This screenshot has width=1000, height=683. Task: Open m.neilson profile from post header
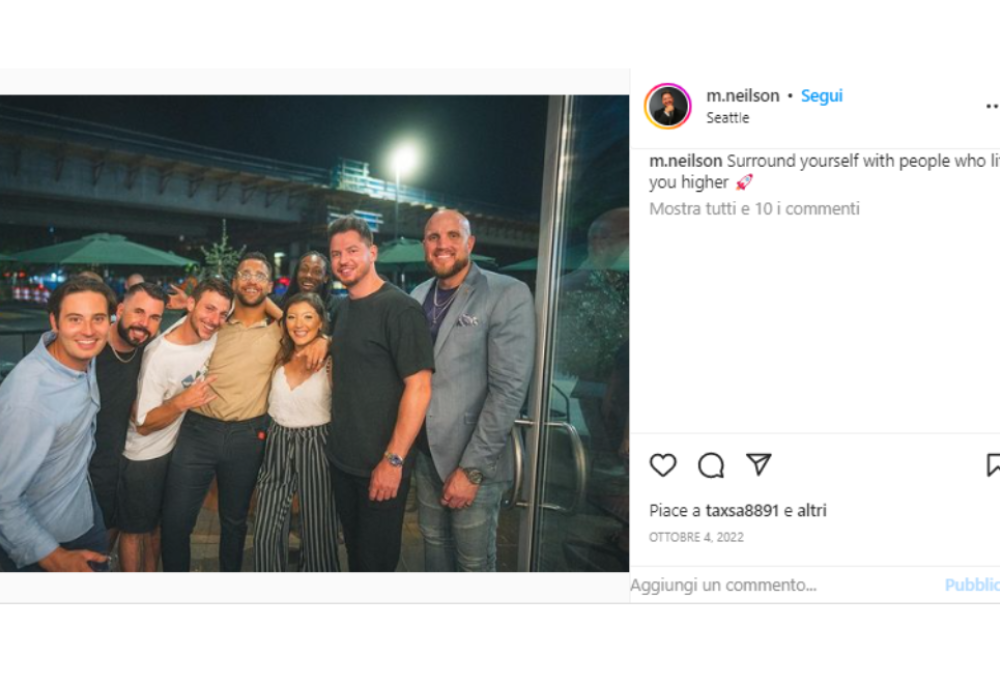tap(742, 96)
